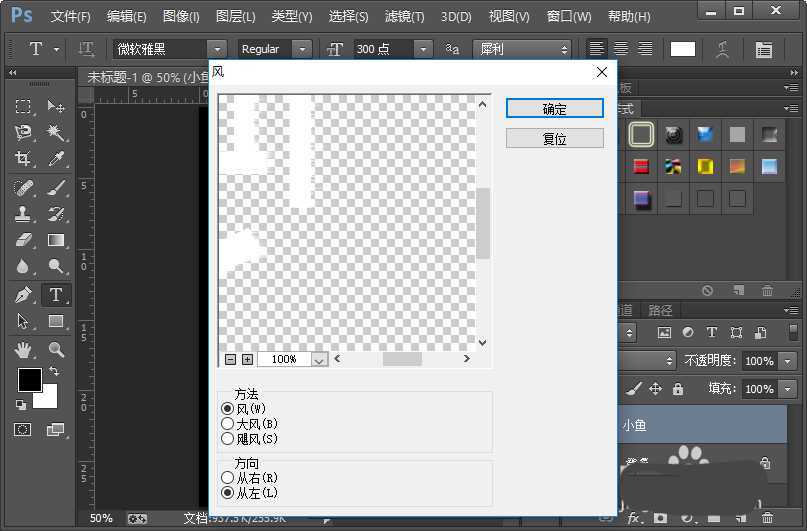Select the Crop tool
Viewport: 807px width, 531px height.
[24, 159]
